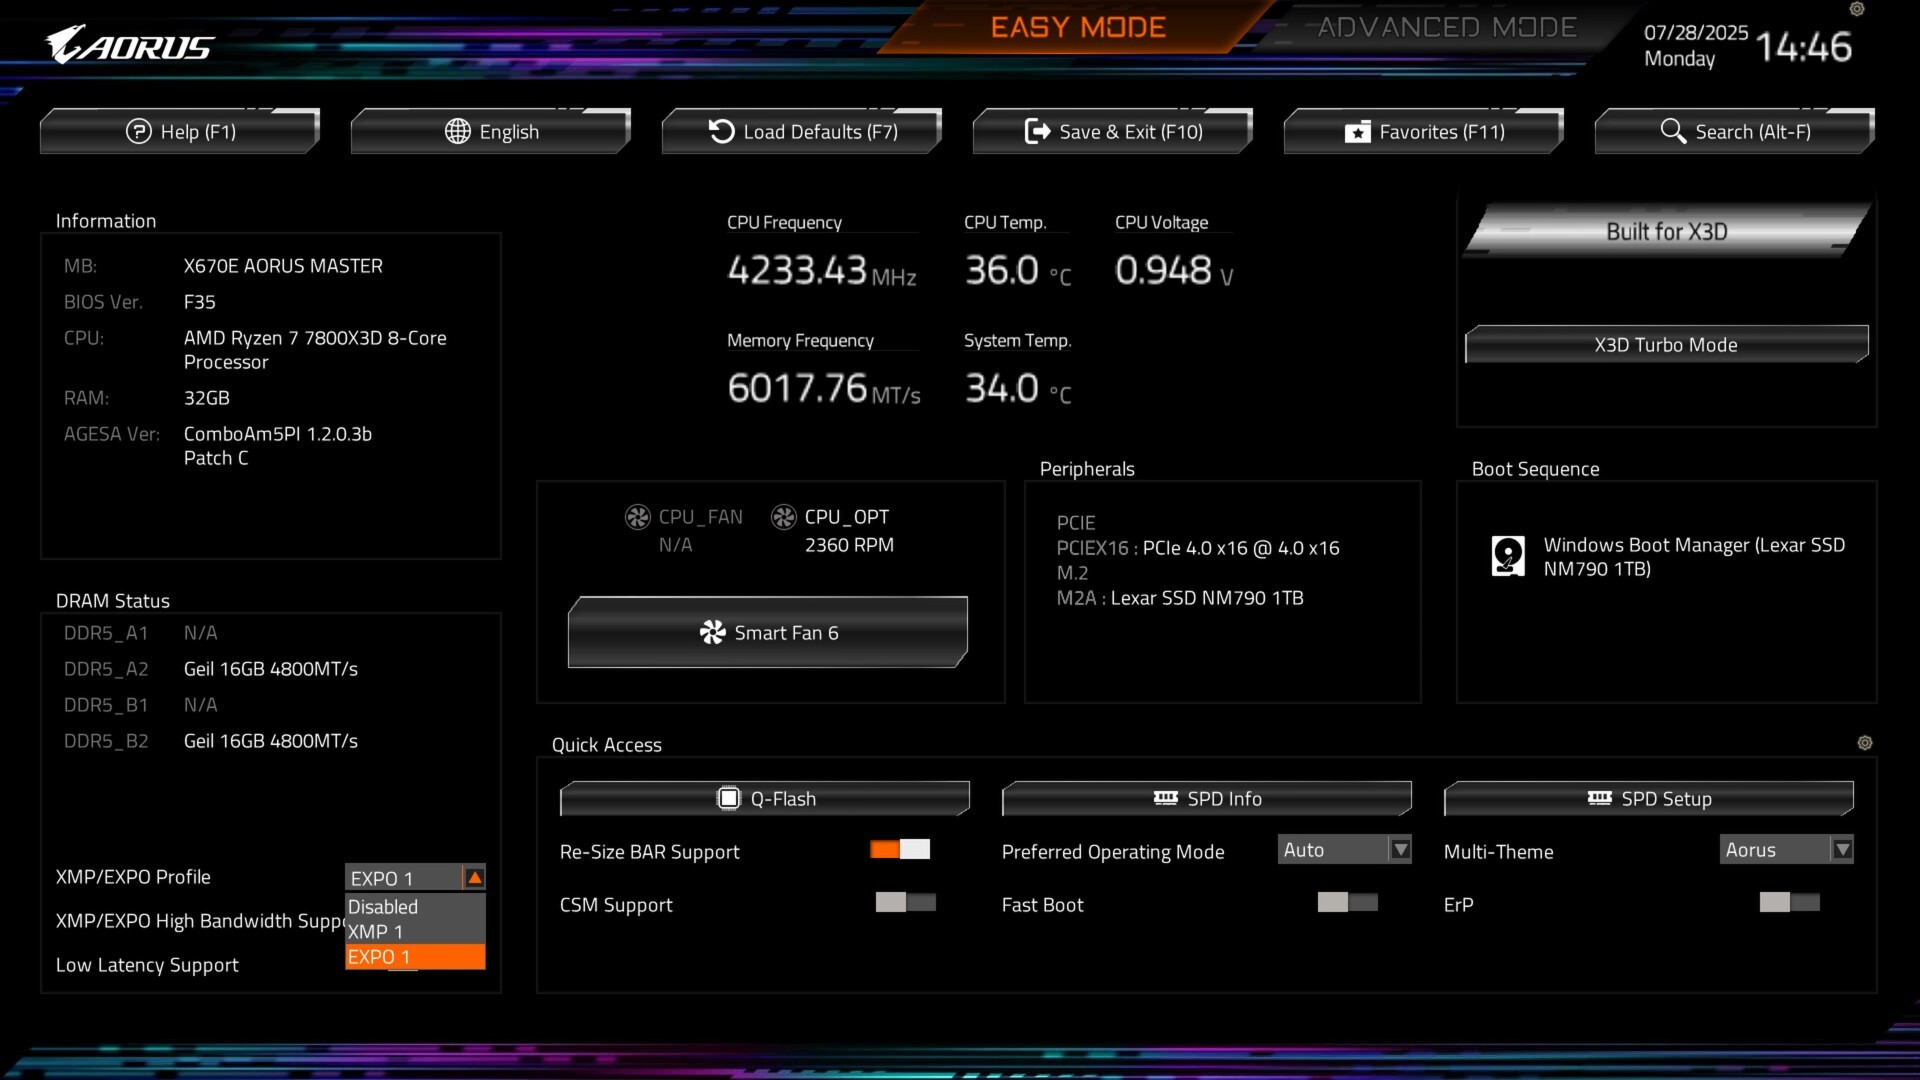
Task: Click the 14:46 clock
Action: 1804,47
